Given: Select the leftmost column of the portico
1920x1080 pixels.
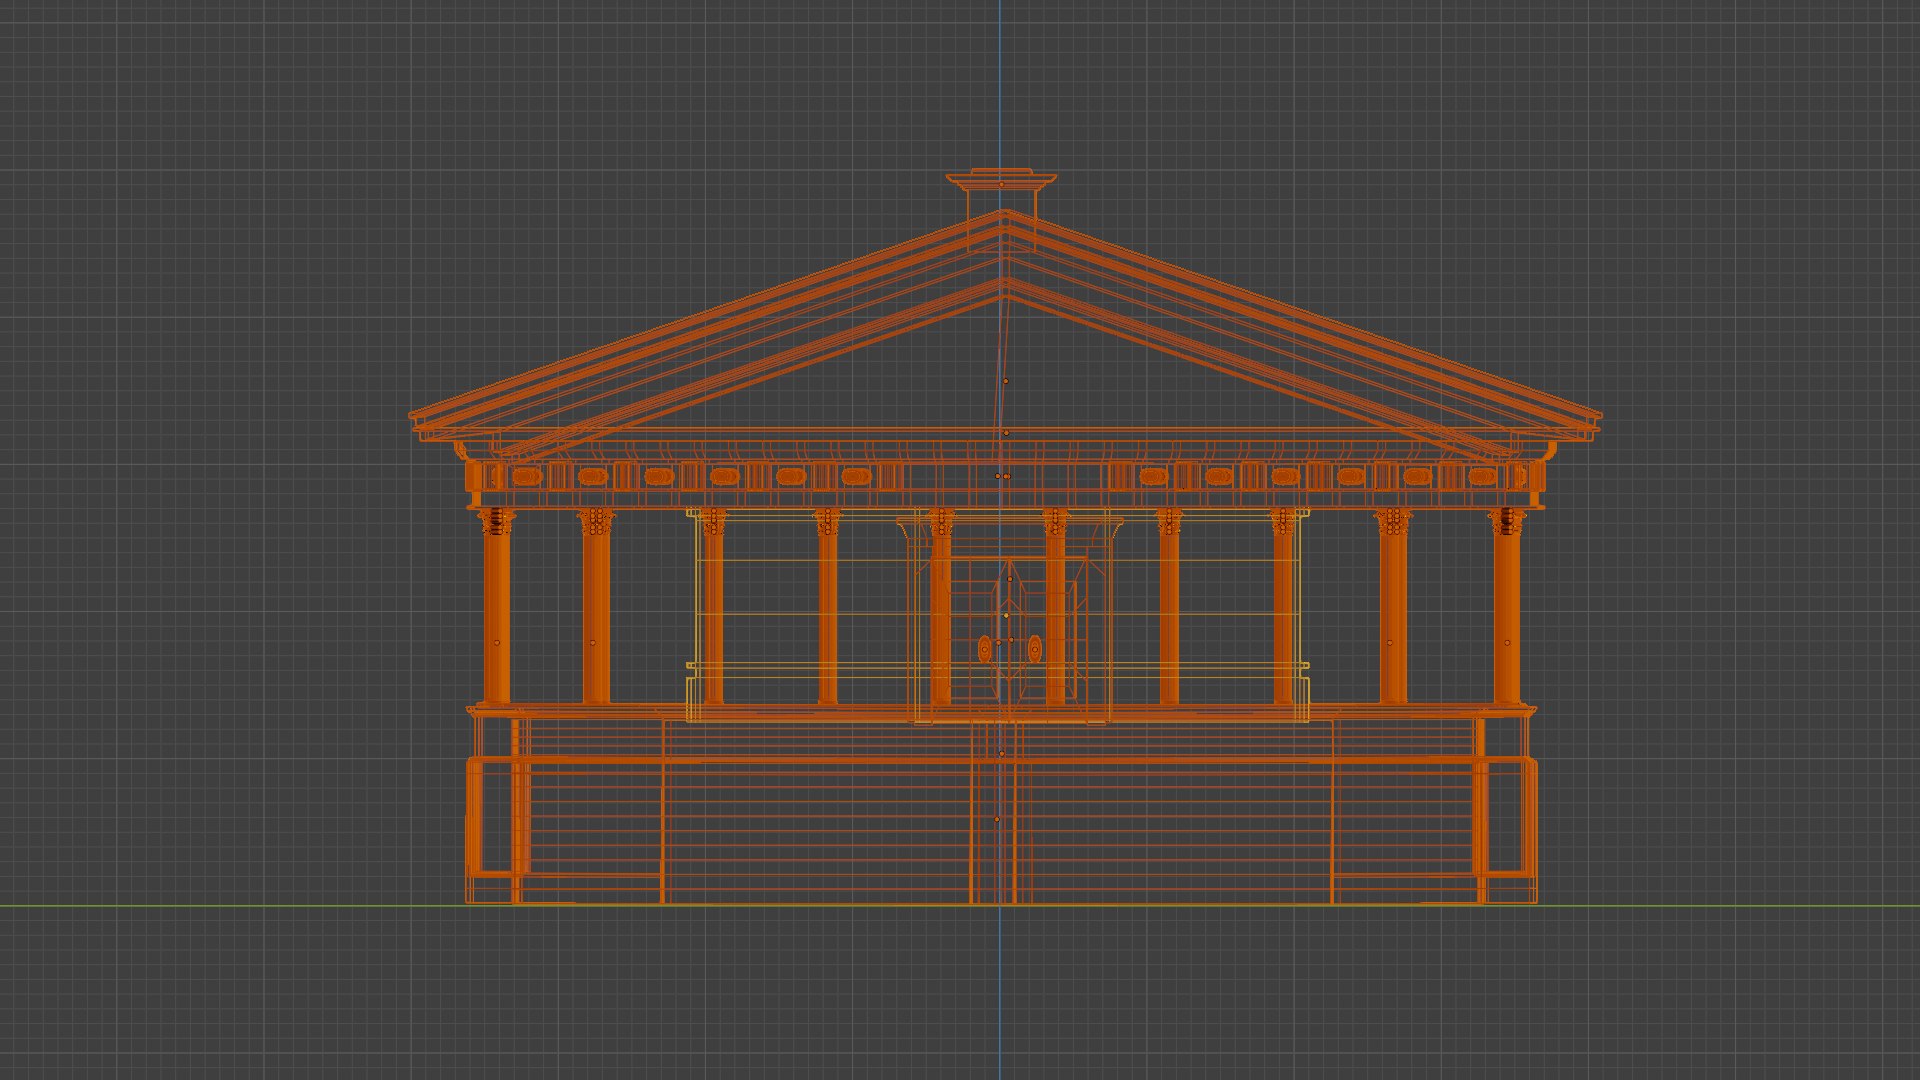Looking at the screenshot, I should click(x=496, y=606).
